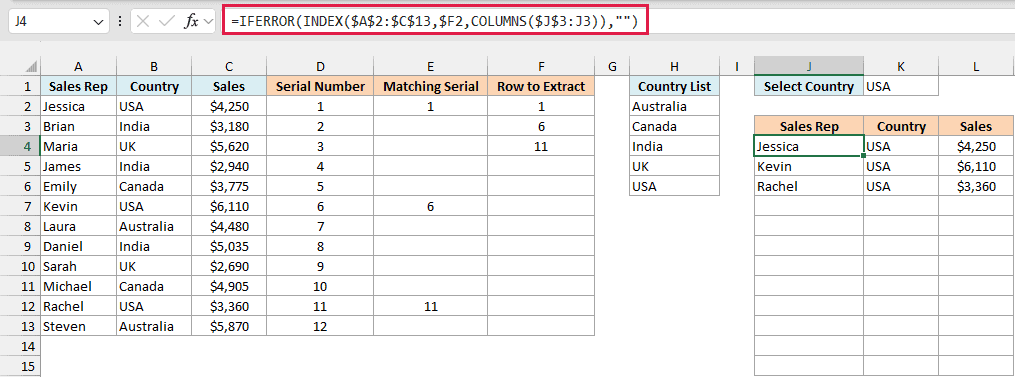The image size is (1015, 377).
Task: Select column B header
Action: [x=154, y=66]
